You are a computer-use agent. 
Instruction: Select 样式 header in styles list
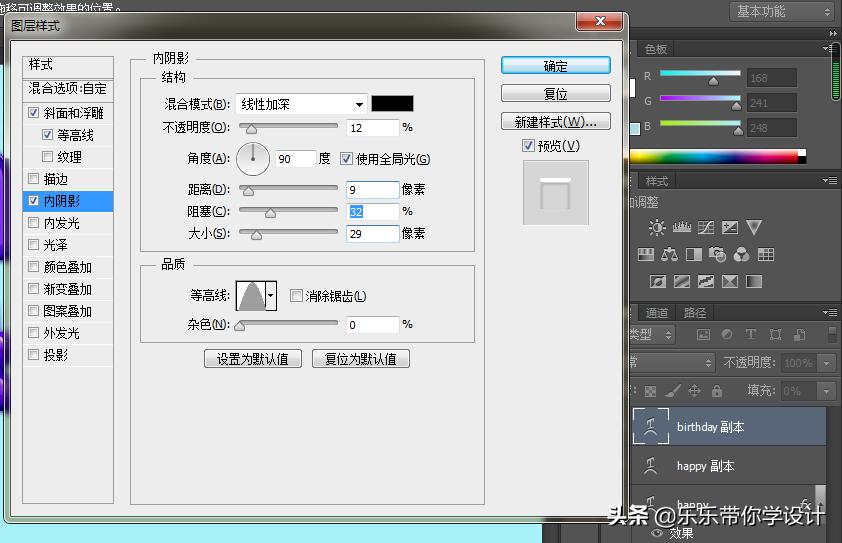(x=68, y=65)
